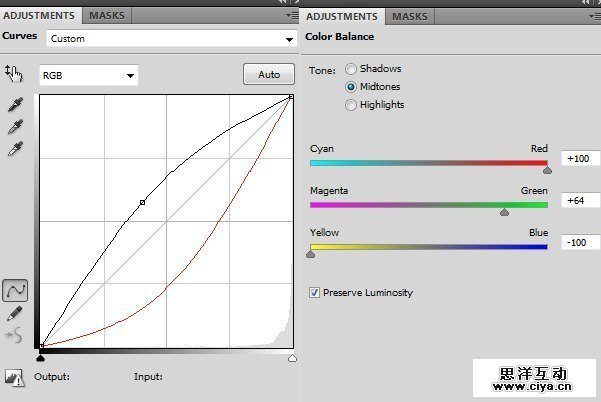Click the smooth curve icon
Image resolution: width=601 pixels, height=402 pixels.
click(x=14, y=333)
